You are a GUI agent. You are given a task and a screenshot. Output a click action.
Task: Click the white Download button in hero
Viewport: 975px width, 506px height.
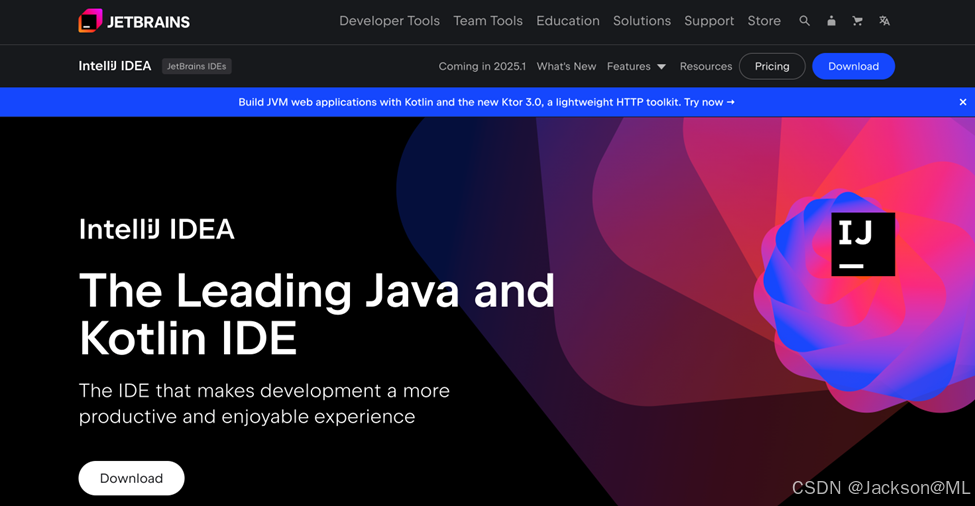click(131, 478)
